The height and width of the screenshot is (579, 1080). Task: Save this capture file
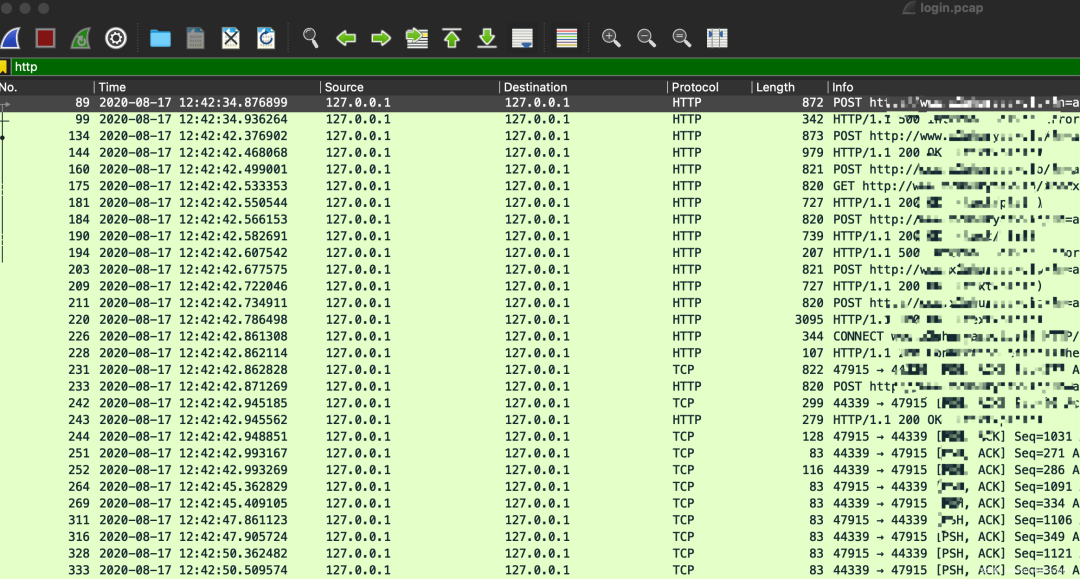coord(196,38)
